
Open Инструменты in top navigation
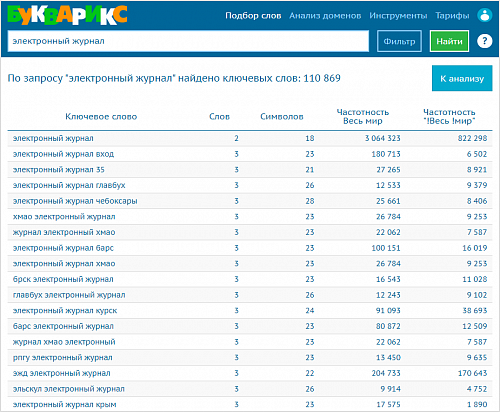[x=398, y=16]
